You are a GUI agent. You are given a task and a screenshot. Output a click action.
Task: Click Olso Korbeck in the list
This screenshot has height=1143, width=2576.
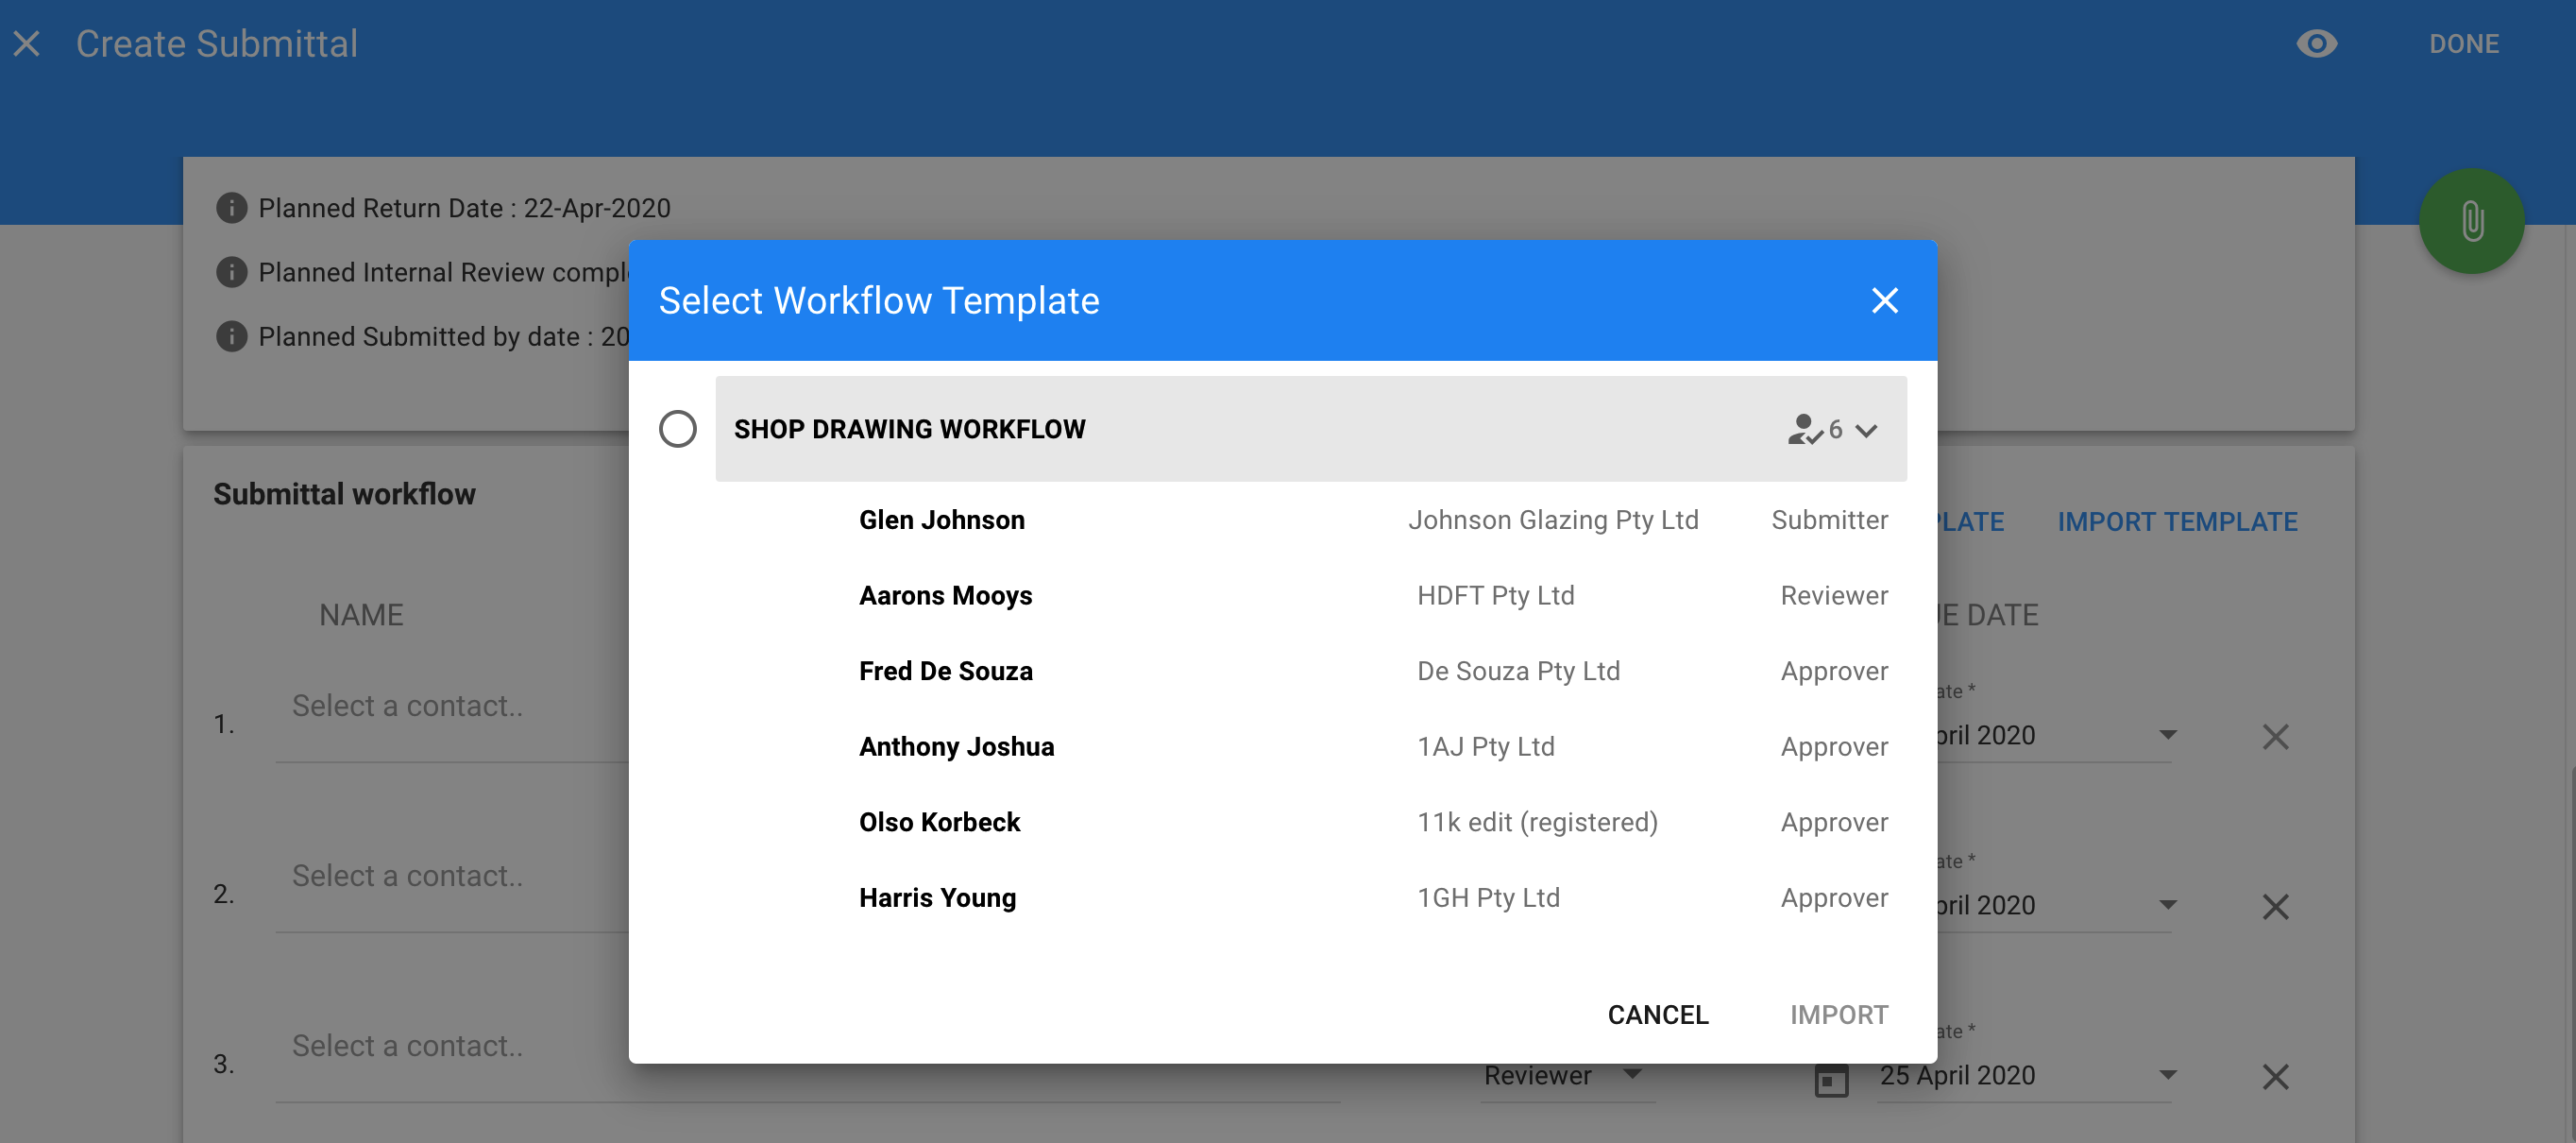click(x=940, y=821)
